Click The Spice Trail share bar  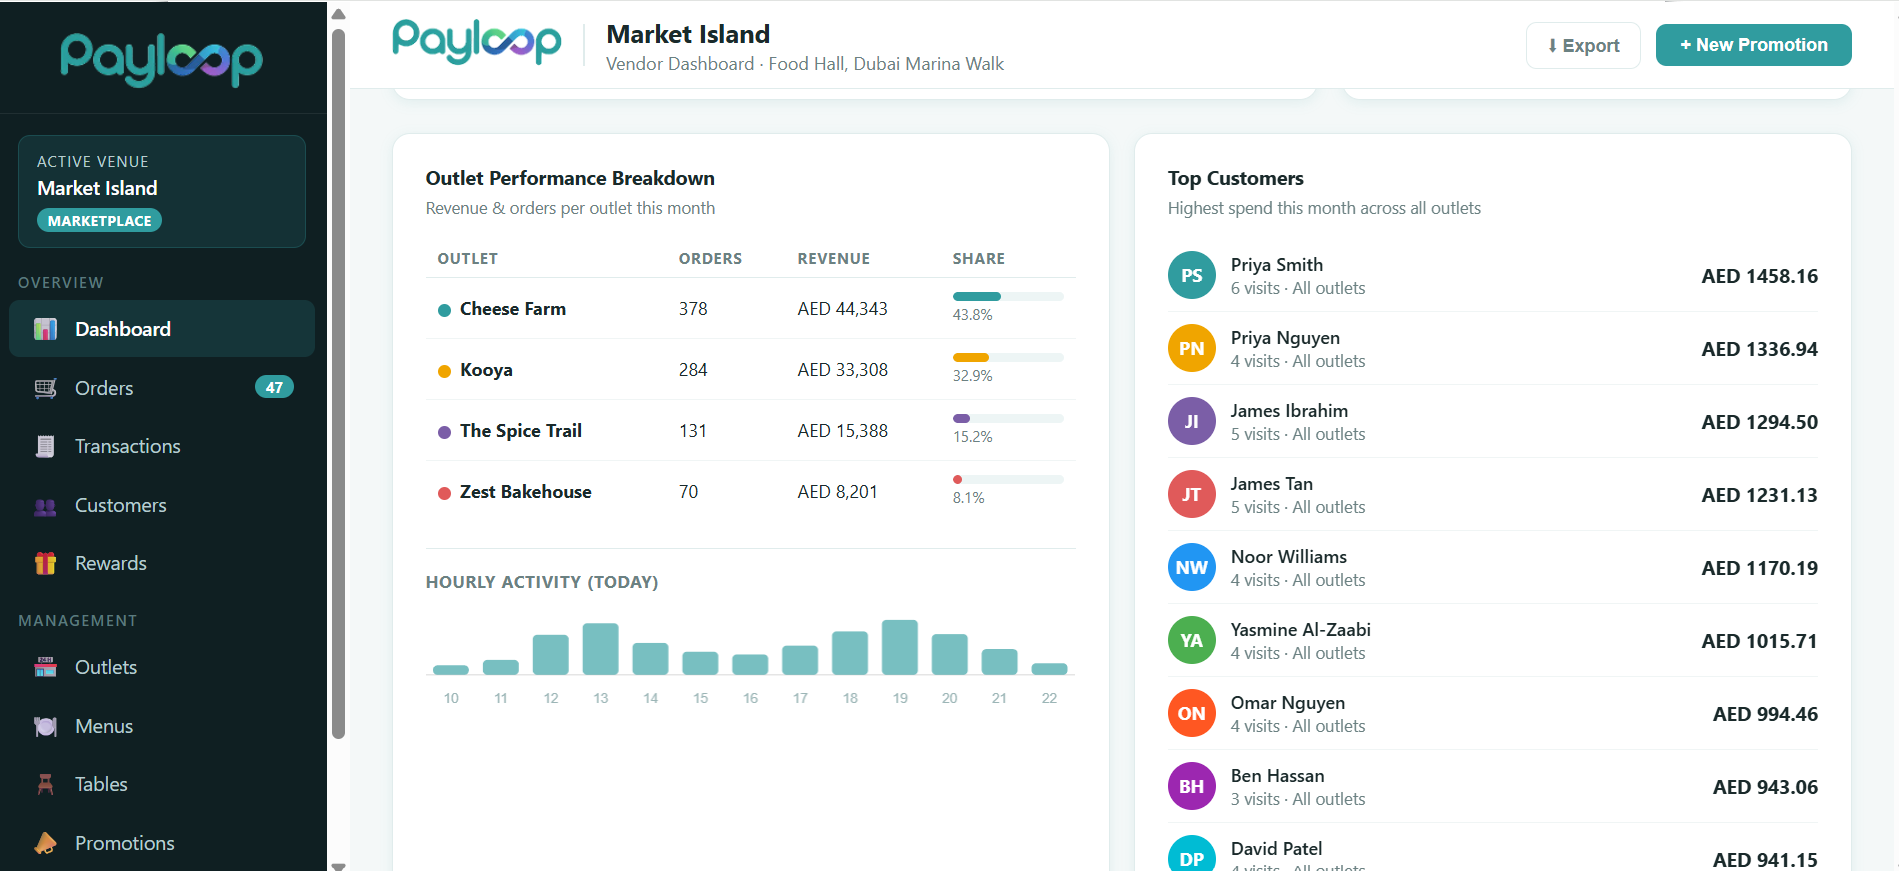point(1008,418)
